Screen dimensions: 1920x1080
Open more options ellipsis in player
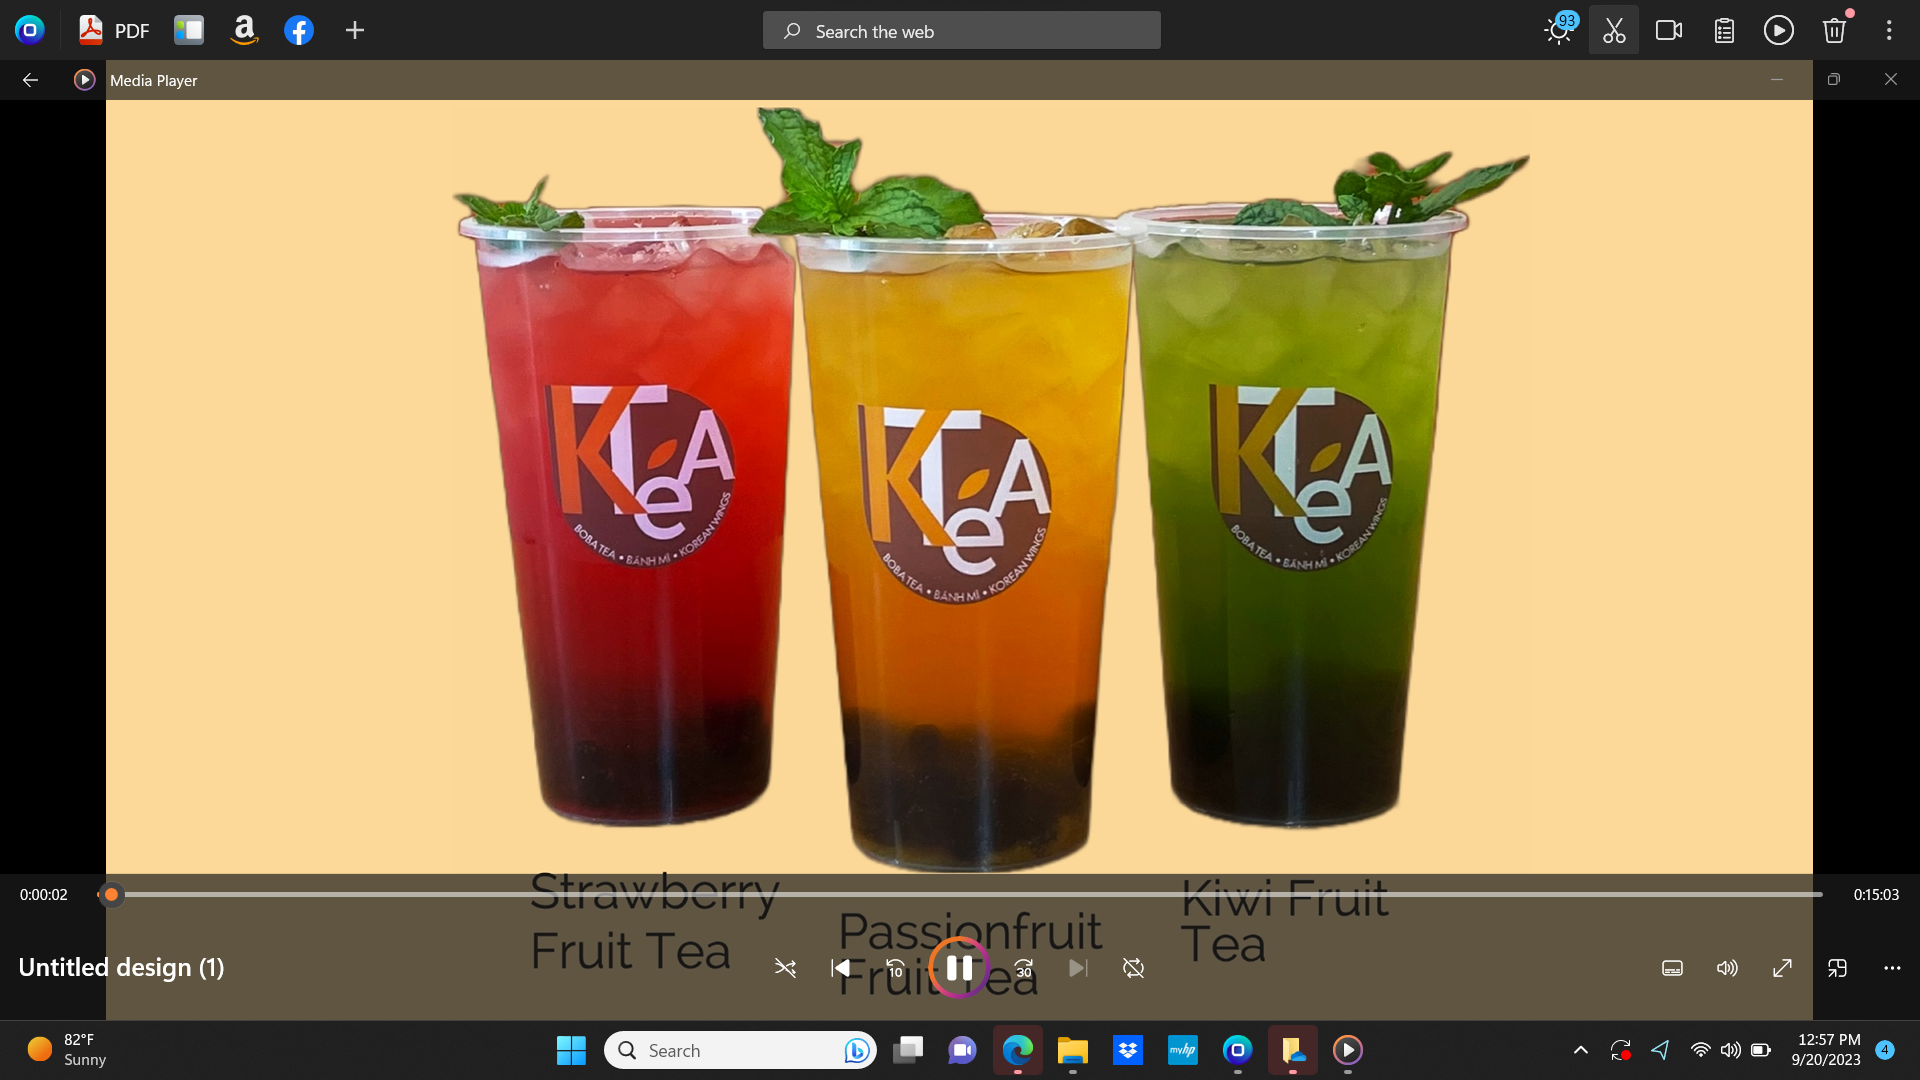click(x=1892, y=968)
